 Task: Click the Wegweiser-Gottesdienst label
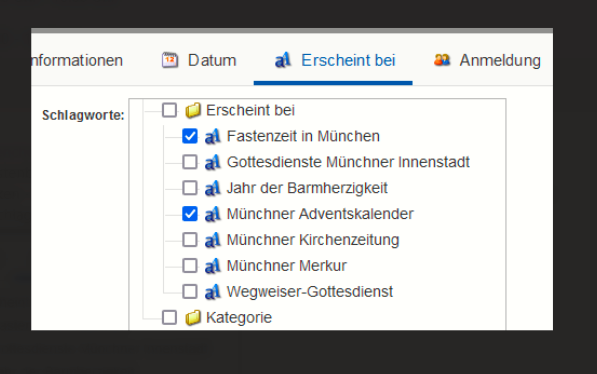point(310,291)
